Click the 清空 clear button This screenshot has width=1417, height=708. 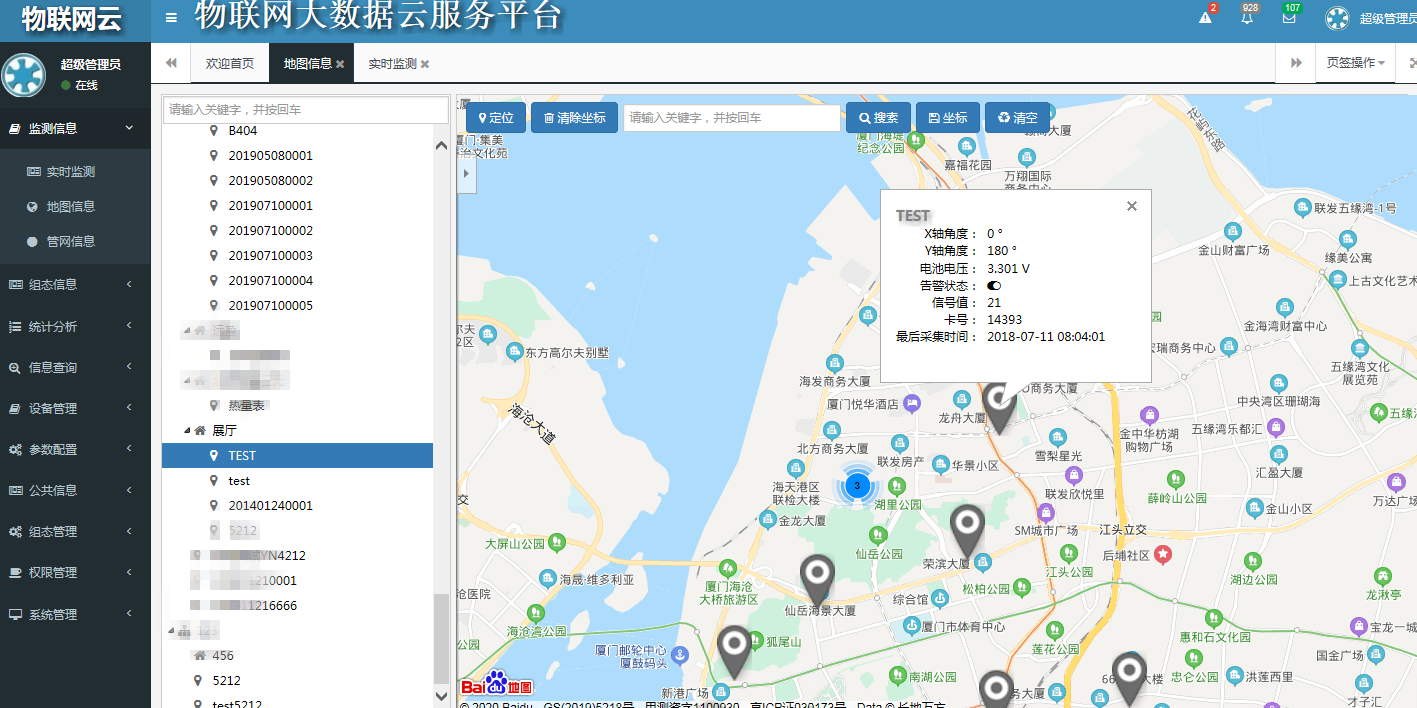coord(1017,117)
